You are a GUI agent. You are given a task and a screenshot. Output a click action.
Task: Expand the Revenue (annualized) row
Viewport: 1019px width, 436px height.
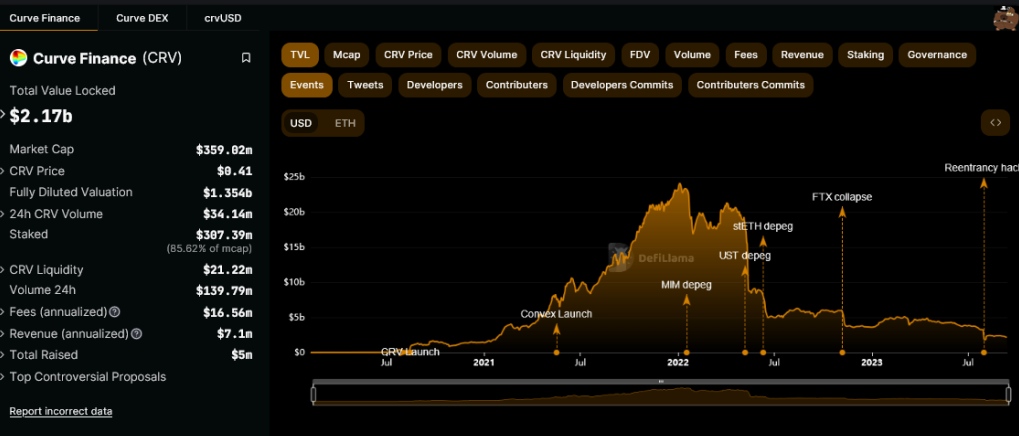(x=3, y=334)
